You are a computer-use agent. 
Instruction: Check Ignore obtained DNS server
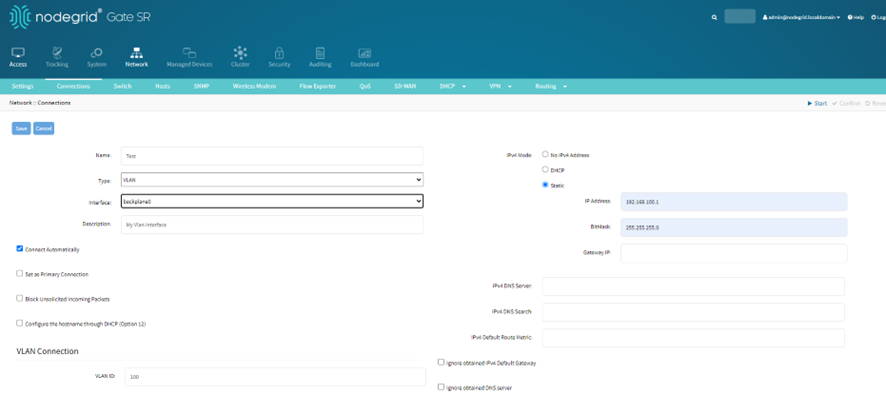(x=441, y=388)
